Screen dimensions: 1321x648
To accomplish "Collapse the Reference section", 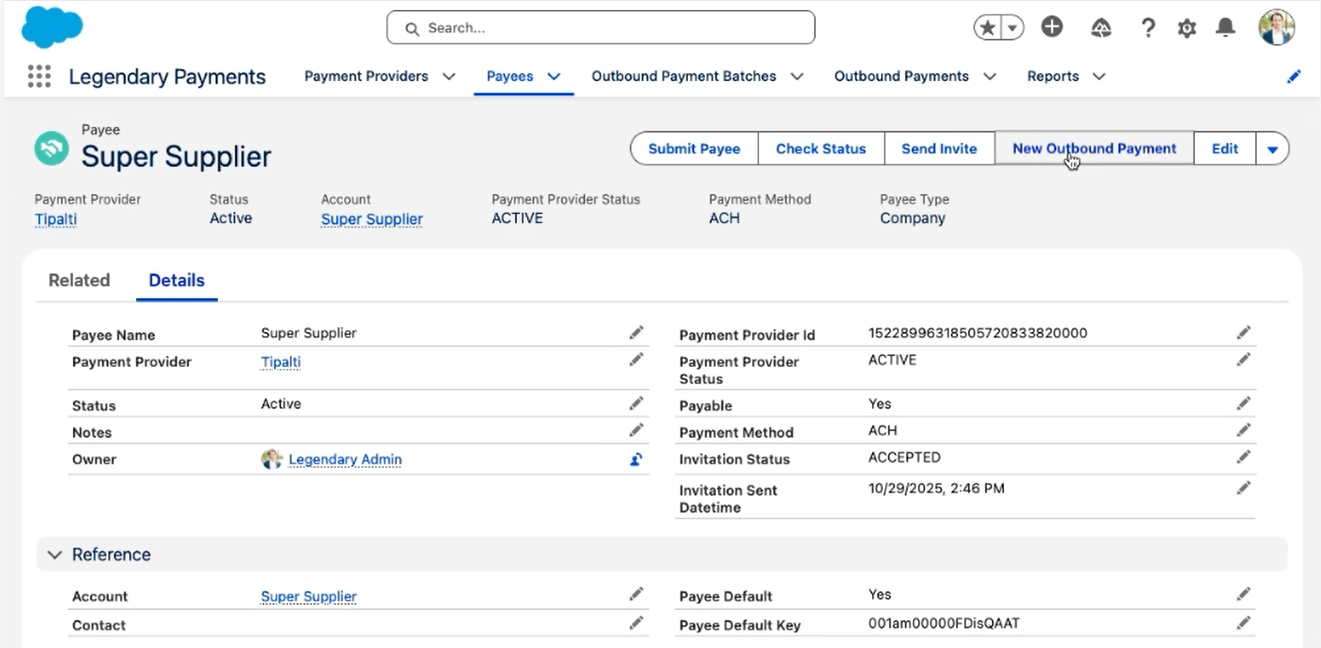I will coord(55,555).
